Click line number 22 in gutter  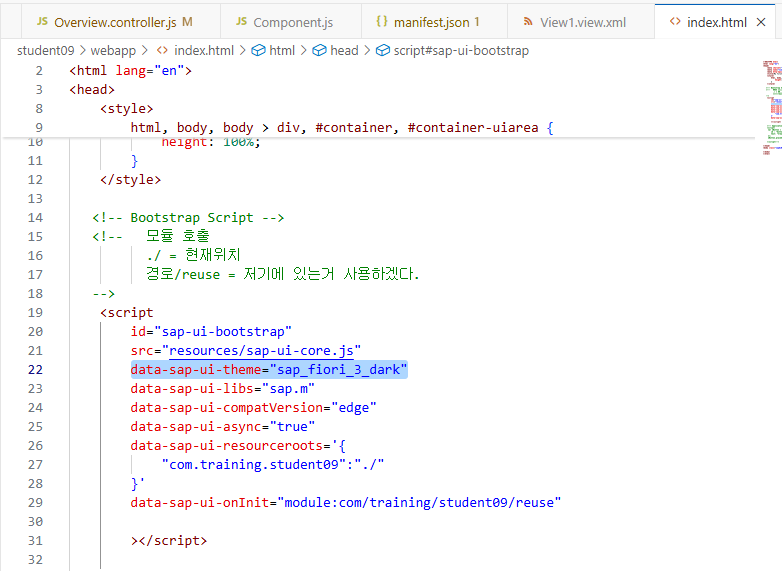[x=35, y=370]
